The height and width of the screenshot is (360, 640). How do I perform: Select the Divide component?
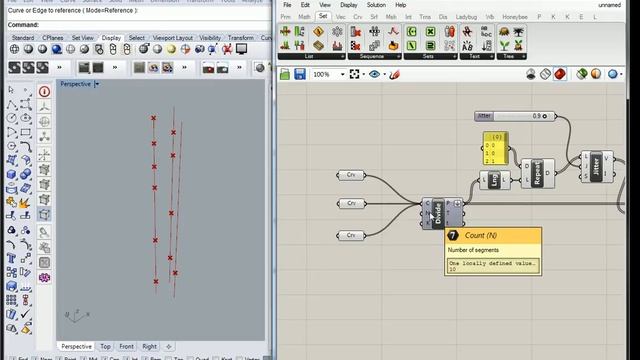tap(442, 213)
